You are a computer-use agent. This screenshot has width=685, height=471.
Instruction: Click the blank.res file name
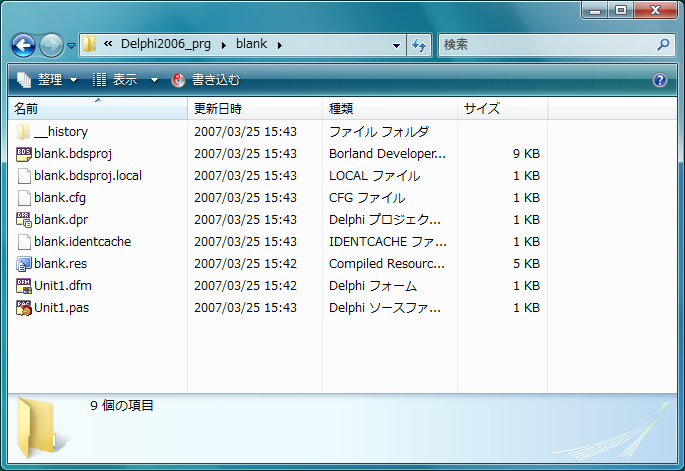point(61,264)
